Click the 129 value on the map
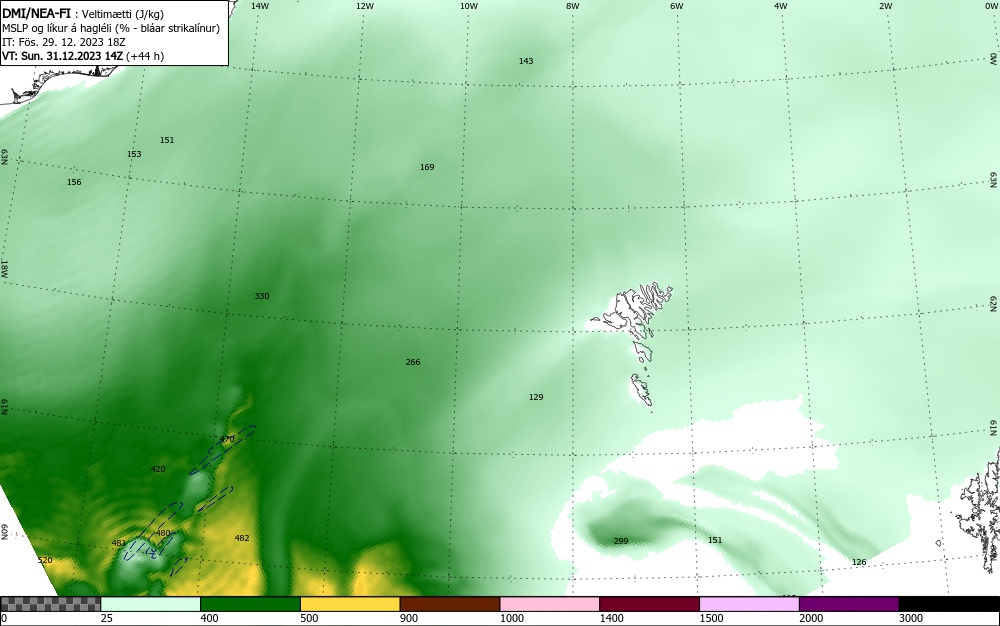The height and width of the screenshot is (626, 1000). coord(536,397)
